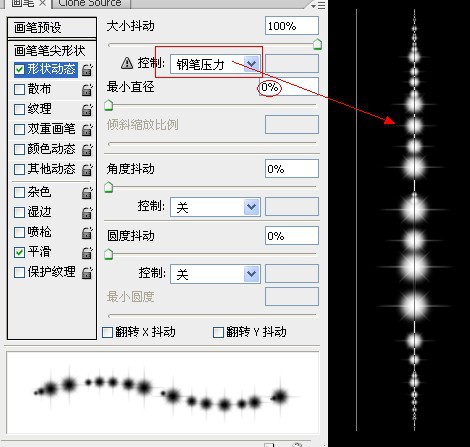The width and height of the screenshot is (470, 447).
Task: Click the 颜色动态 label text
Action: (x=52, y=149)
